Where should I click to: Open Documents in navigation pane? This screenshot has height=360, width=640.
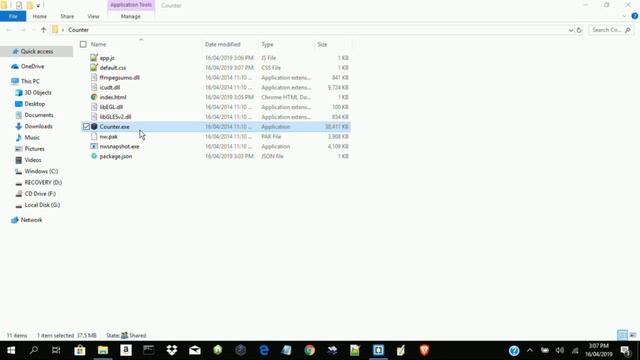click(39, 115)
